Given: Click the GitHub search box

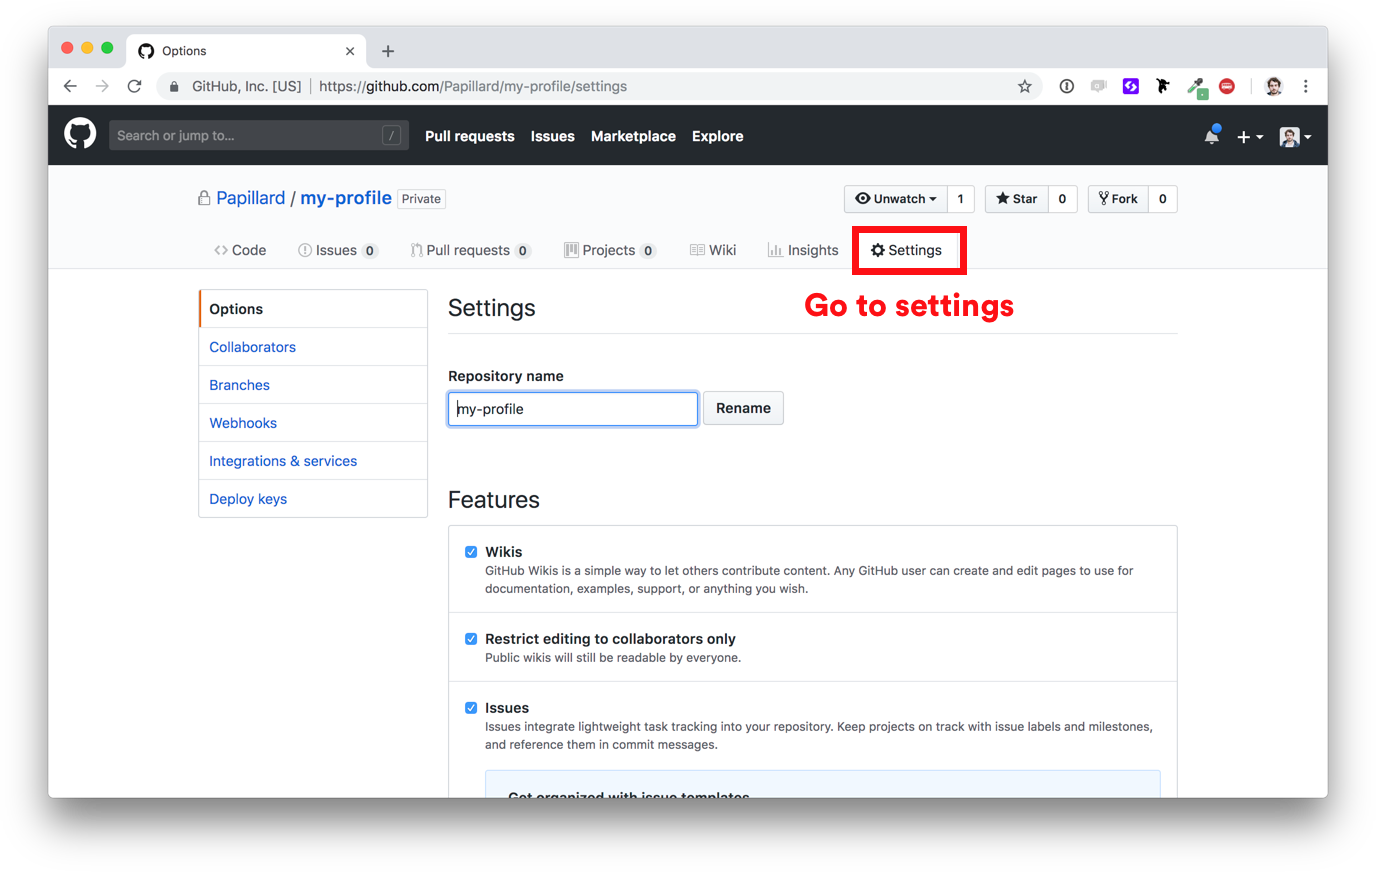Looking at the screenshot, I should pyautogui.click(x=259, y=136).
